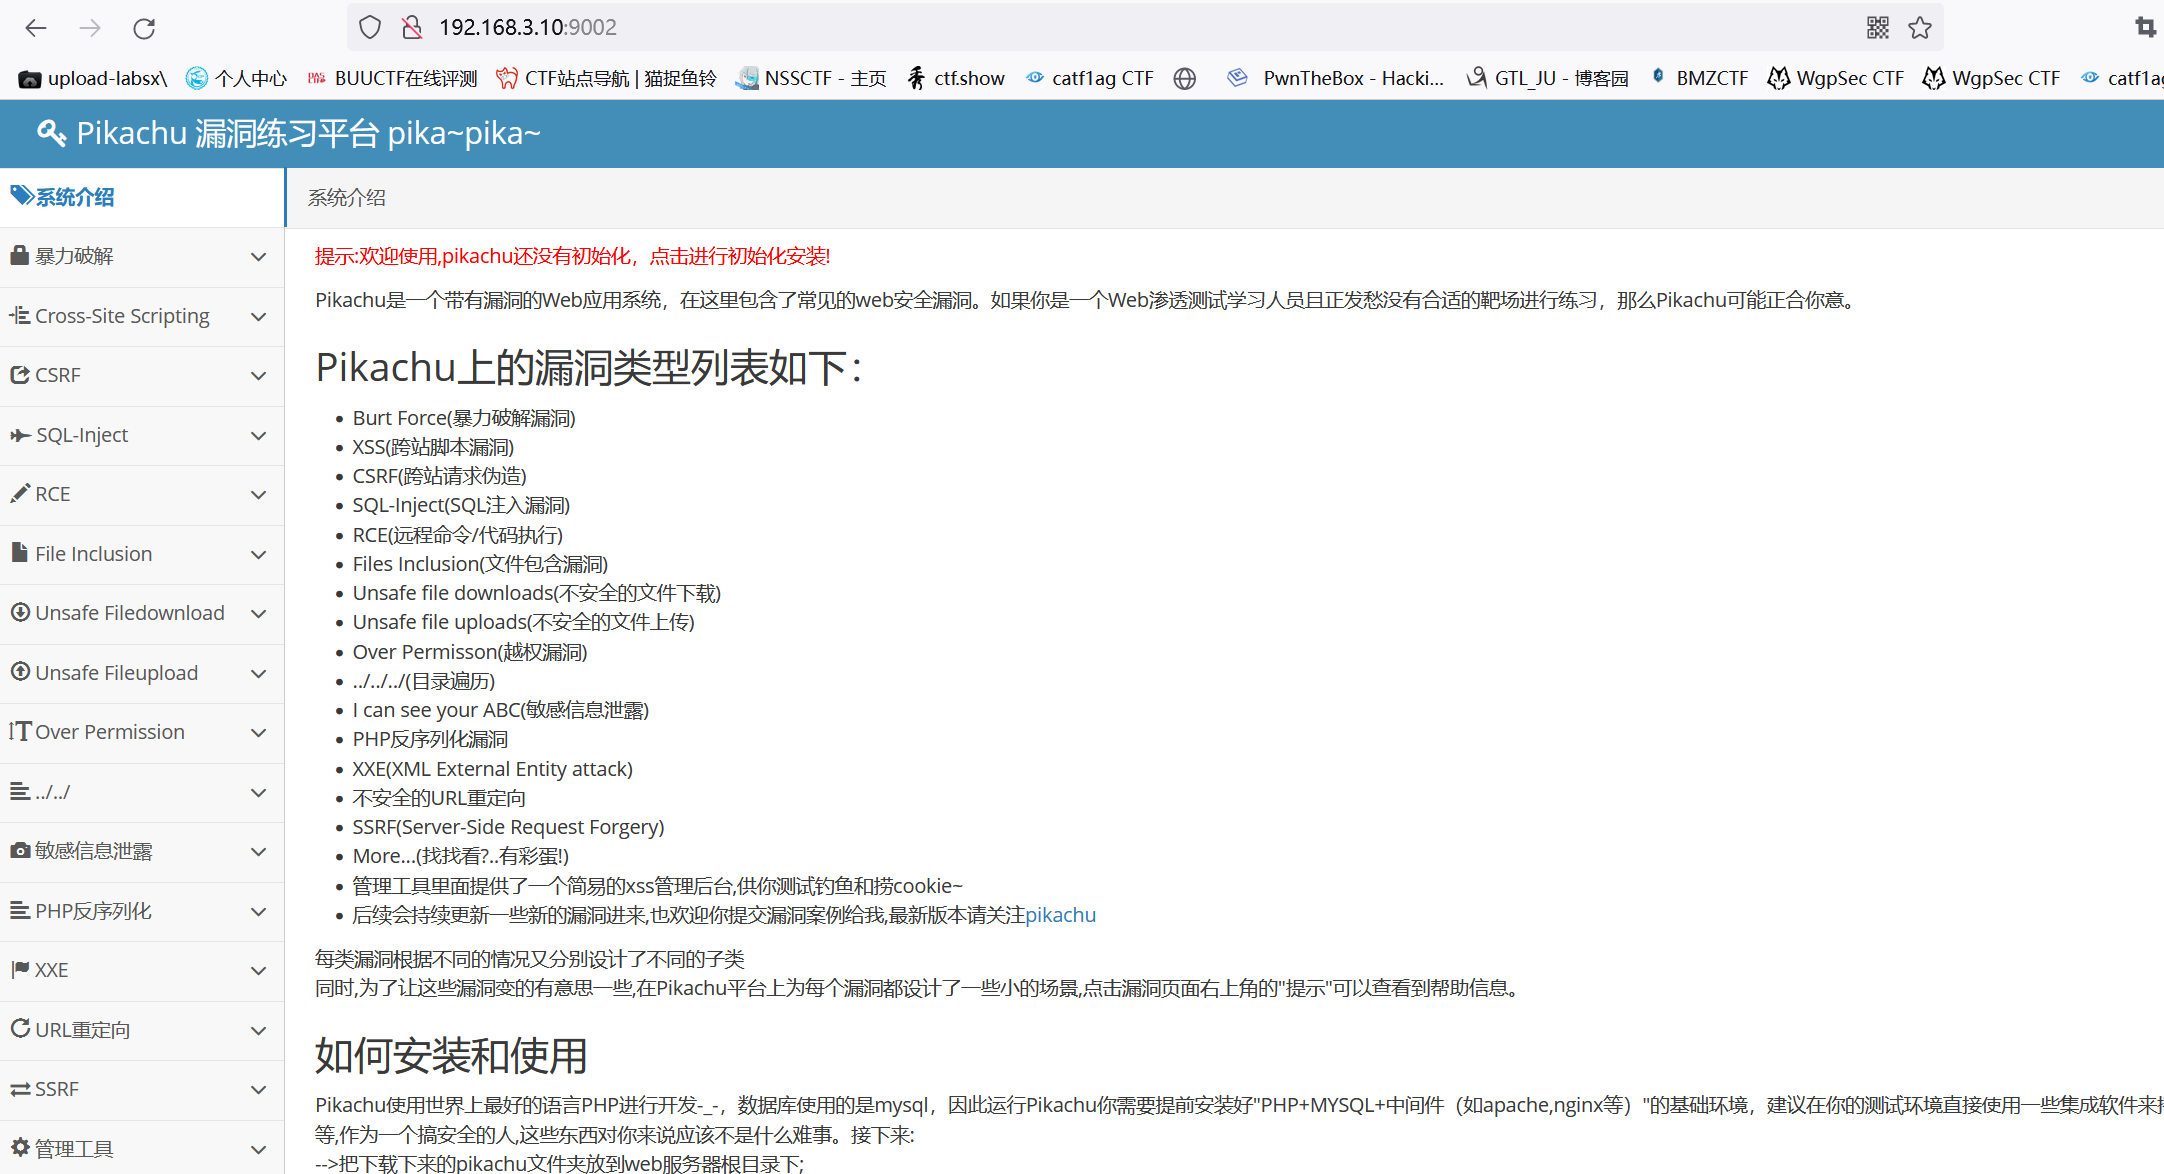Click the globe bookmark icon
The image size is (2164, 1174).
click(1185, 78)
